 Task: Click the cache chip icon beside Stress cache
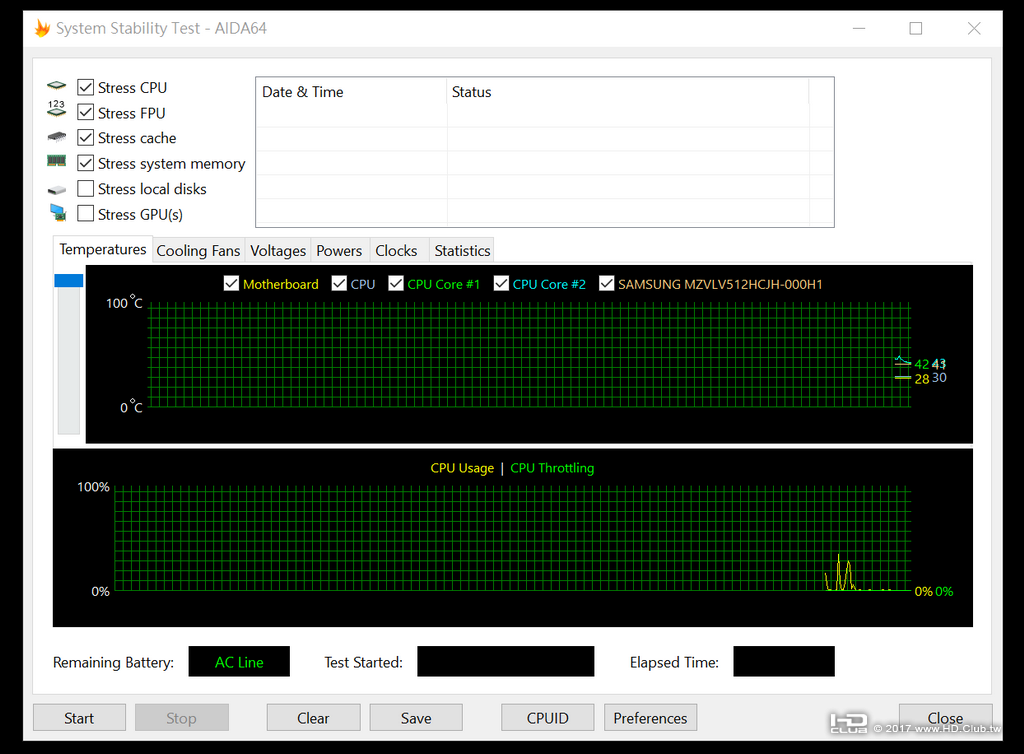pyautogui.click(x=57, y=137)
